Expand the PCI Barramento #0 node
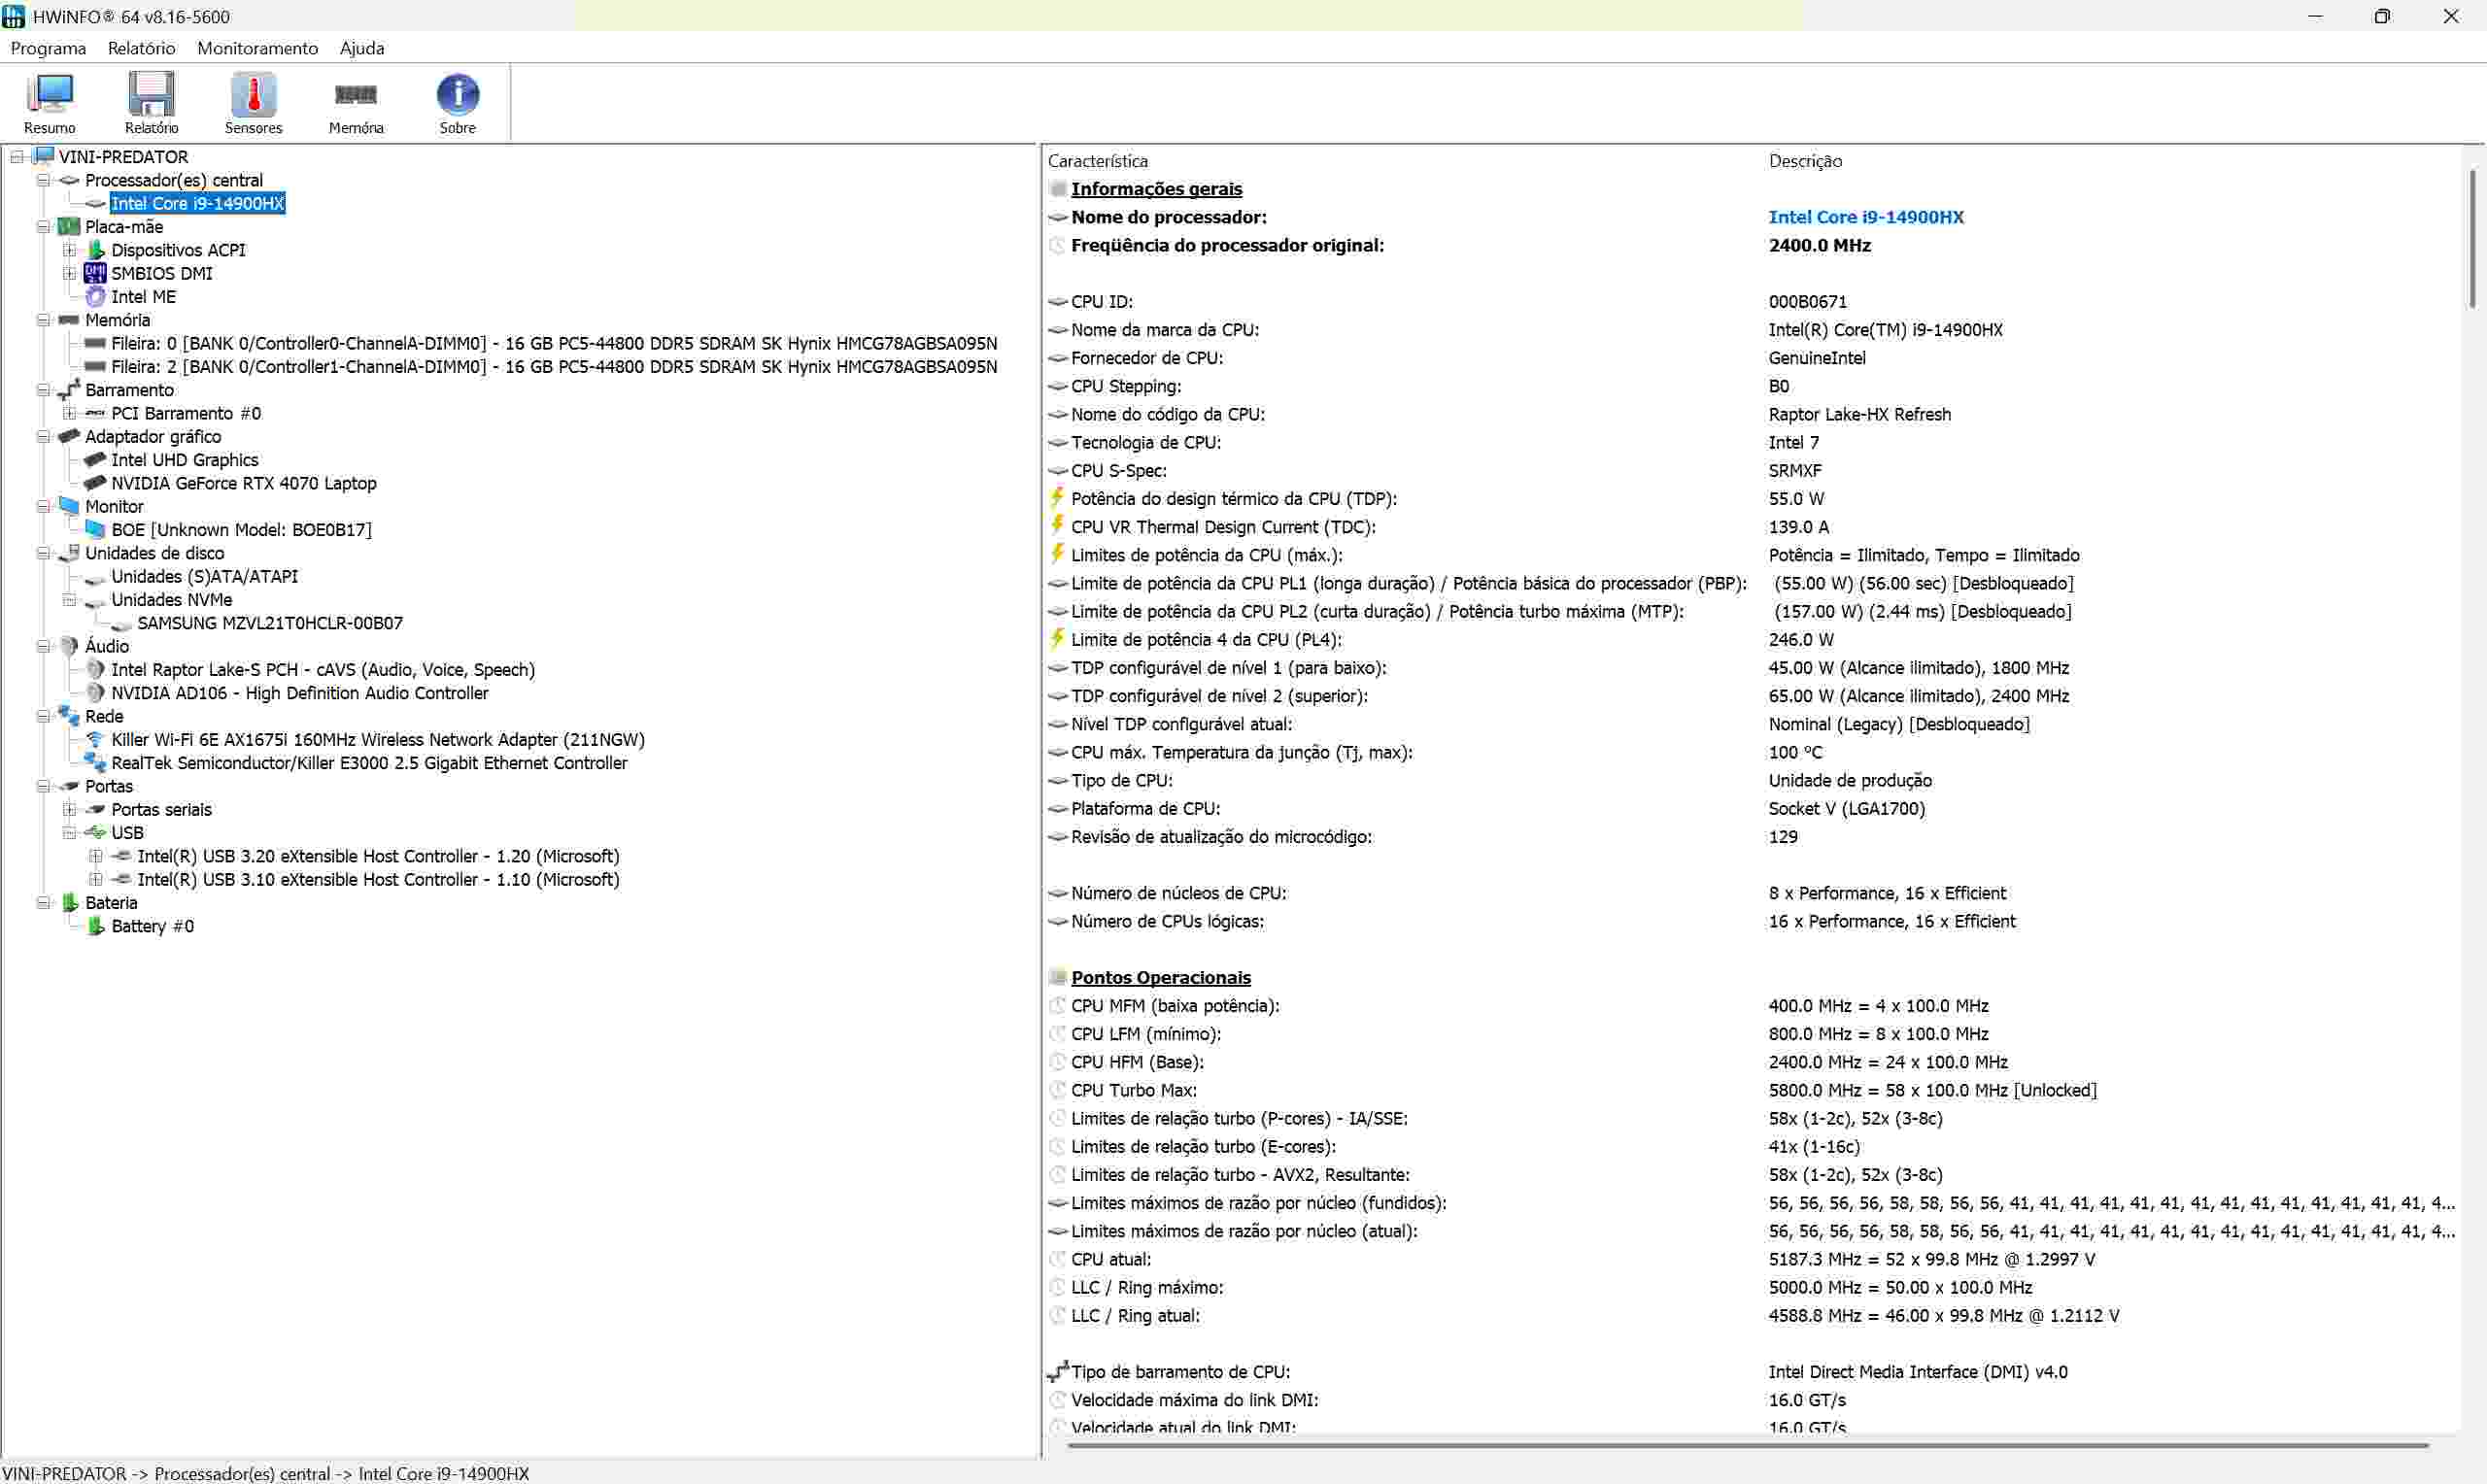This screenshot has height=1484, width=2487. pos(69,413)
